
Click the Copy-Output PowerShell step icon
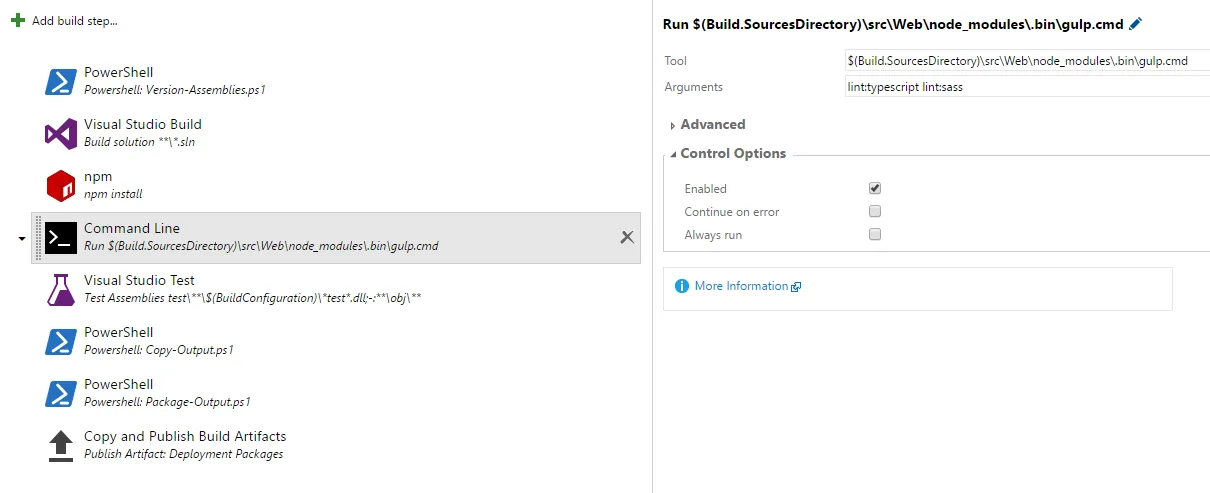click(x=61, y=342)
